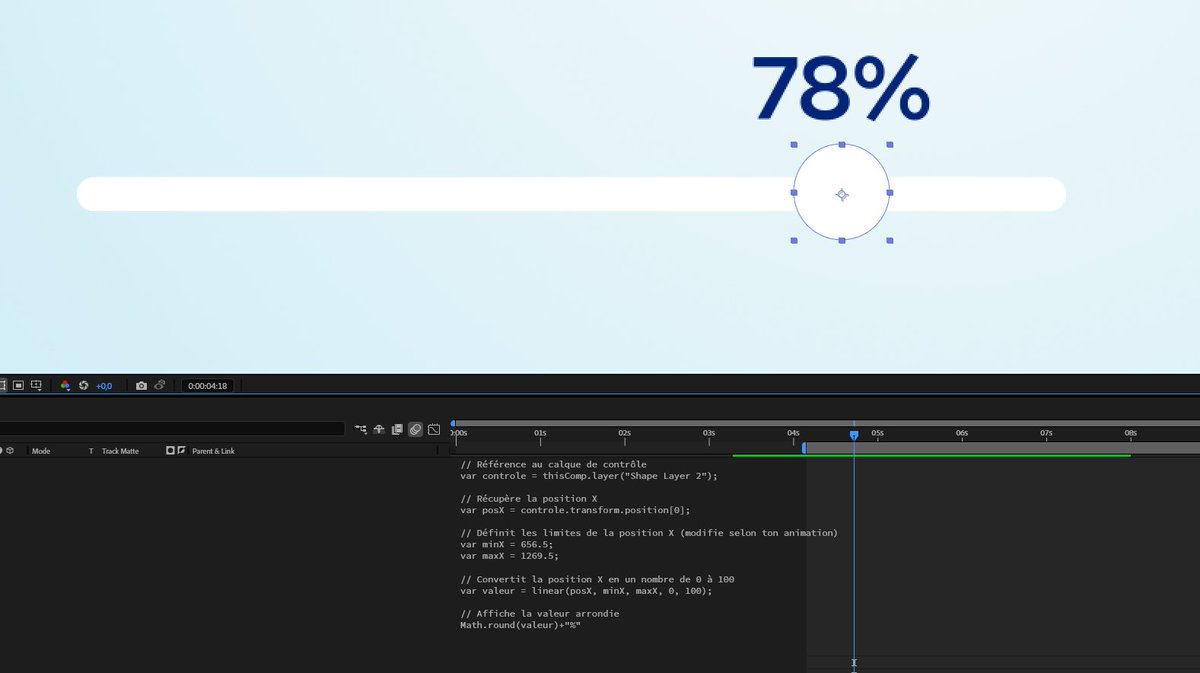Click the Parent & Link column header
1200x673 pixels.
coord(213,451)
